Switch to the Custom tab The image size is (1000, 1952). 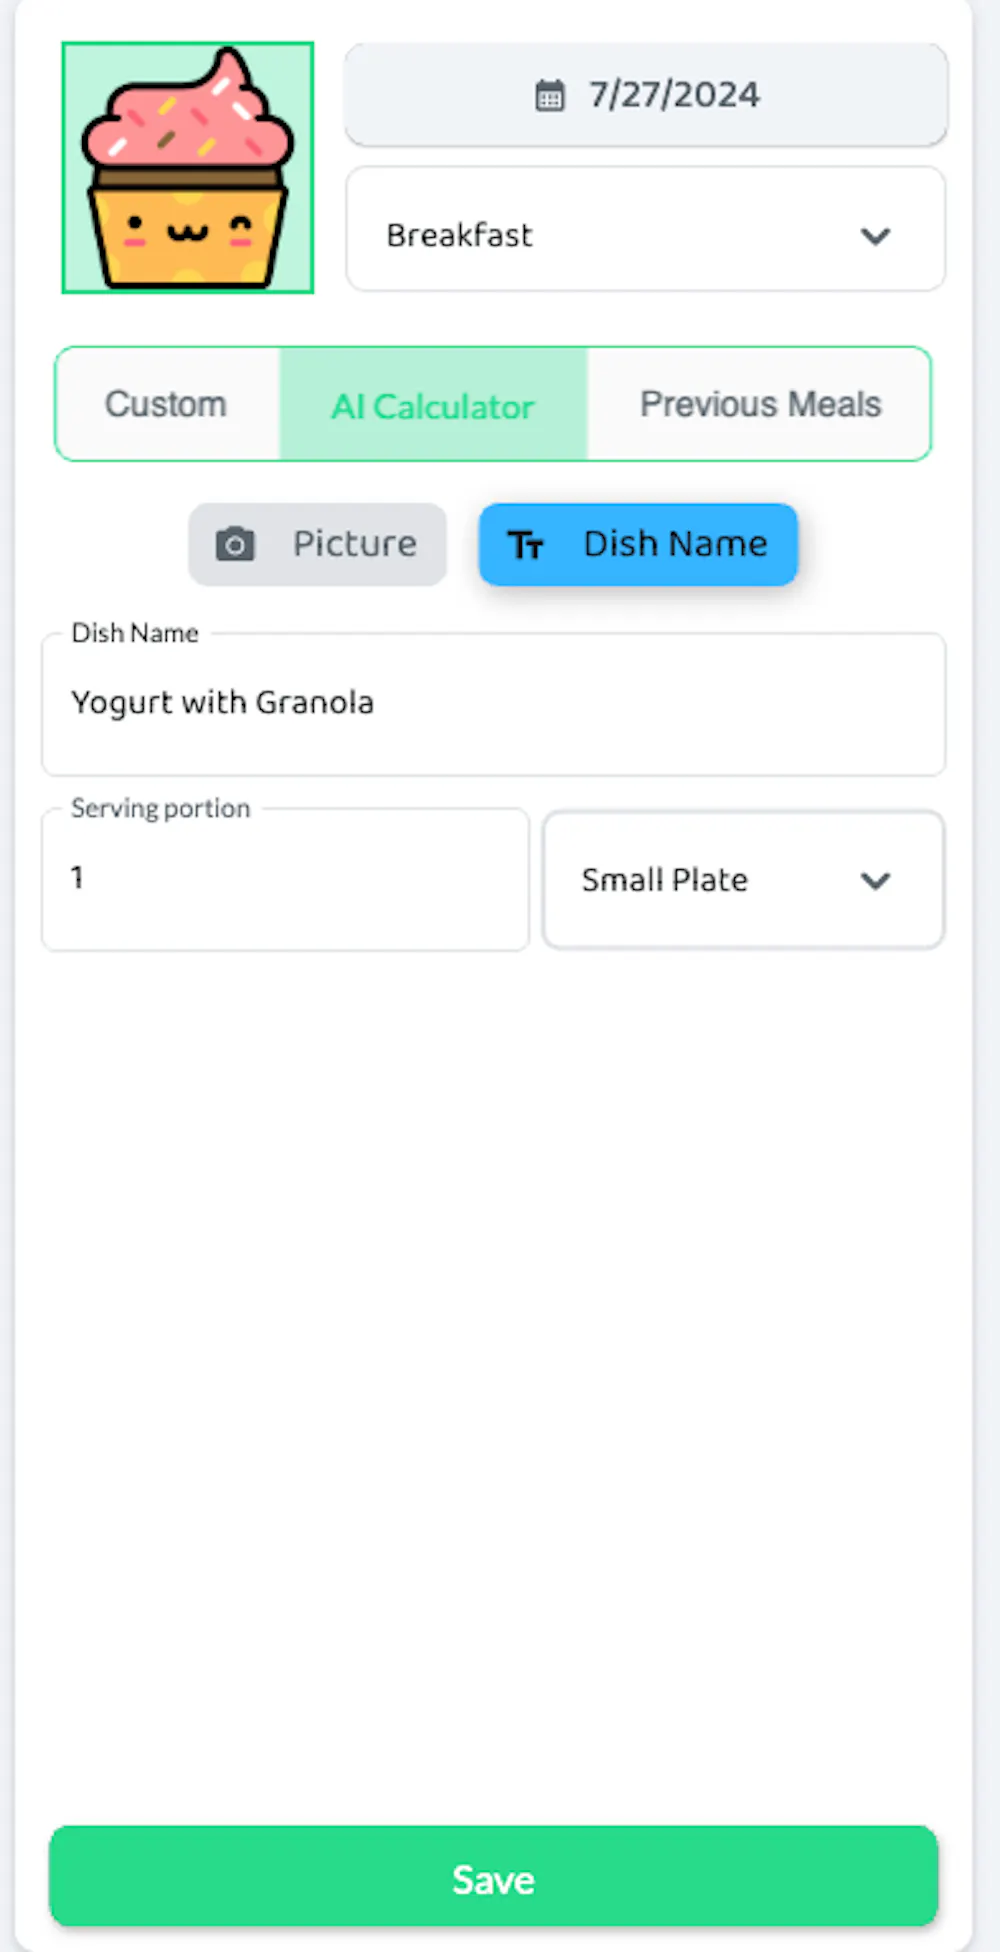pos(166,404)
